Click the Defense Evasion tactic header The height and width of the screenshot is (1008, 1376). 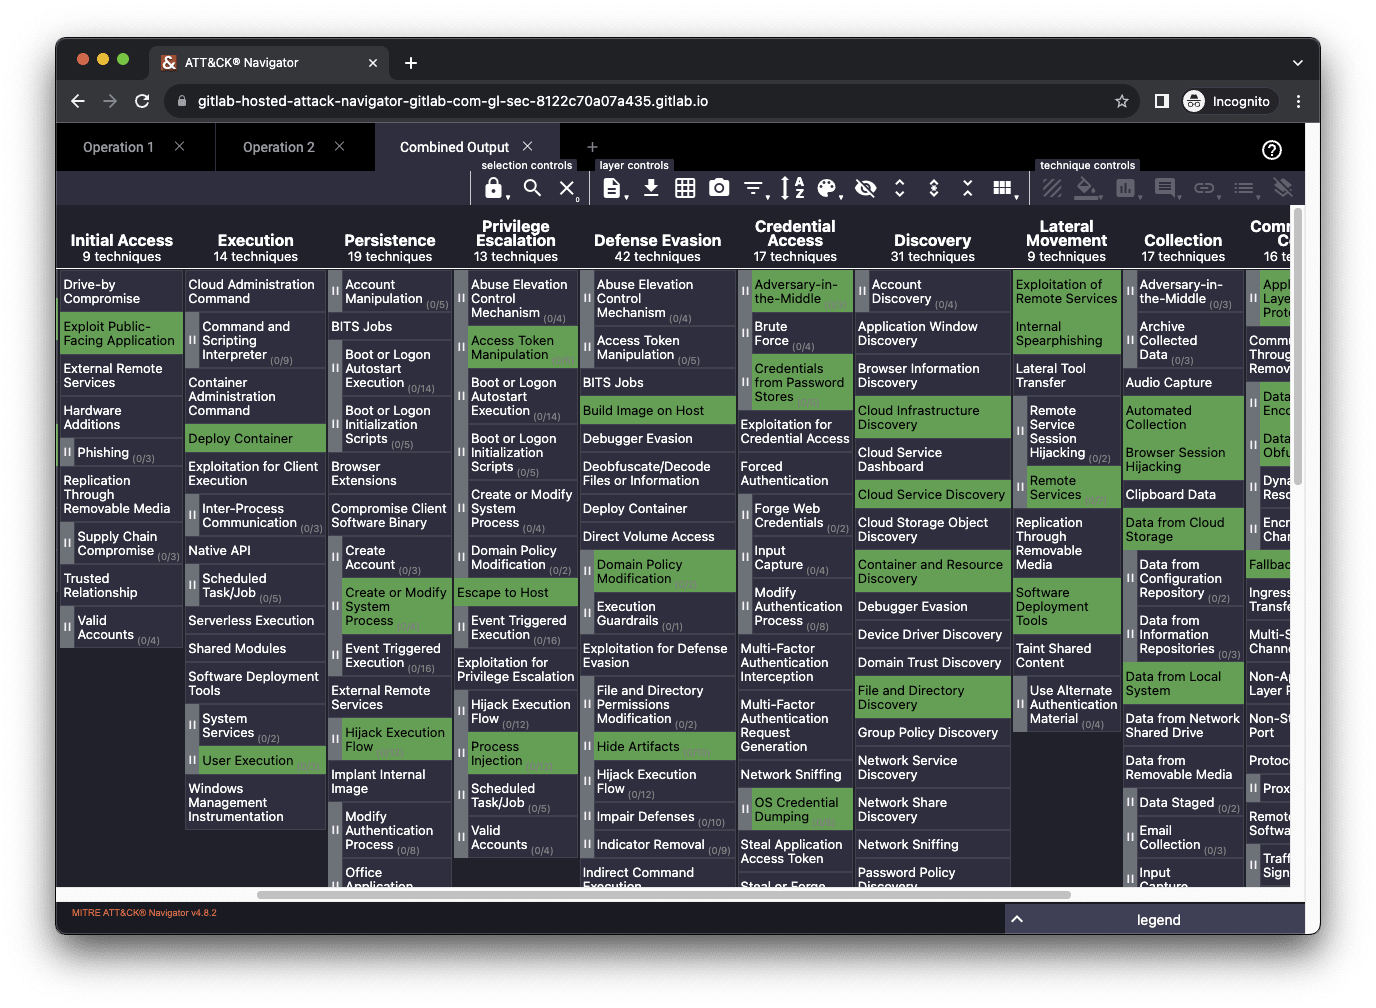click(657, 240)
